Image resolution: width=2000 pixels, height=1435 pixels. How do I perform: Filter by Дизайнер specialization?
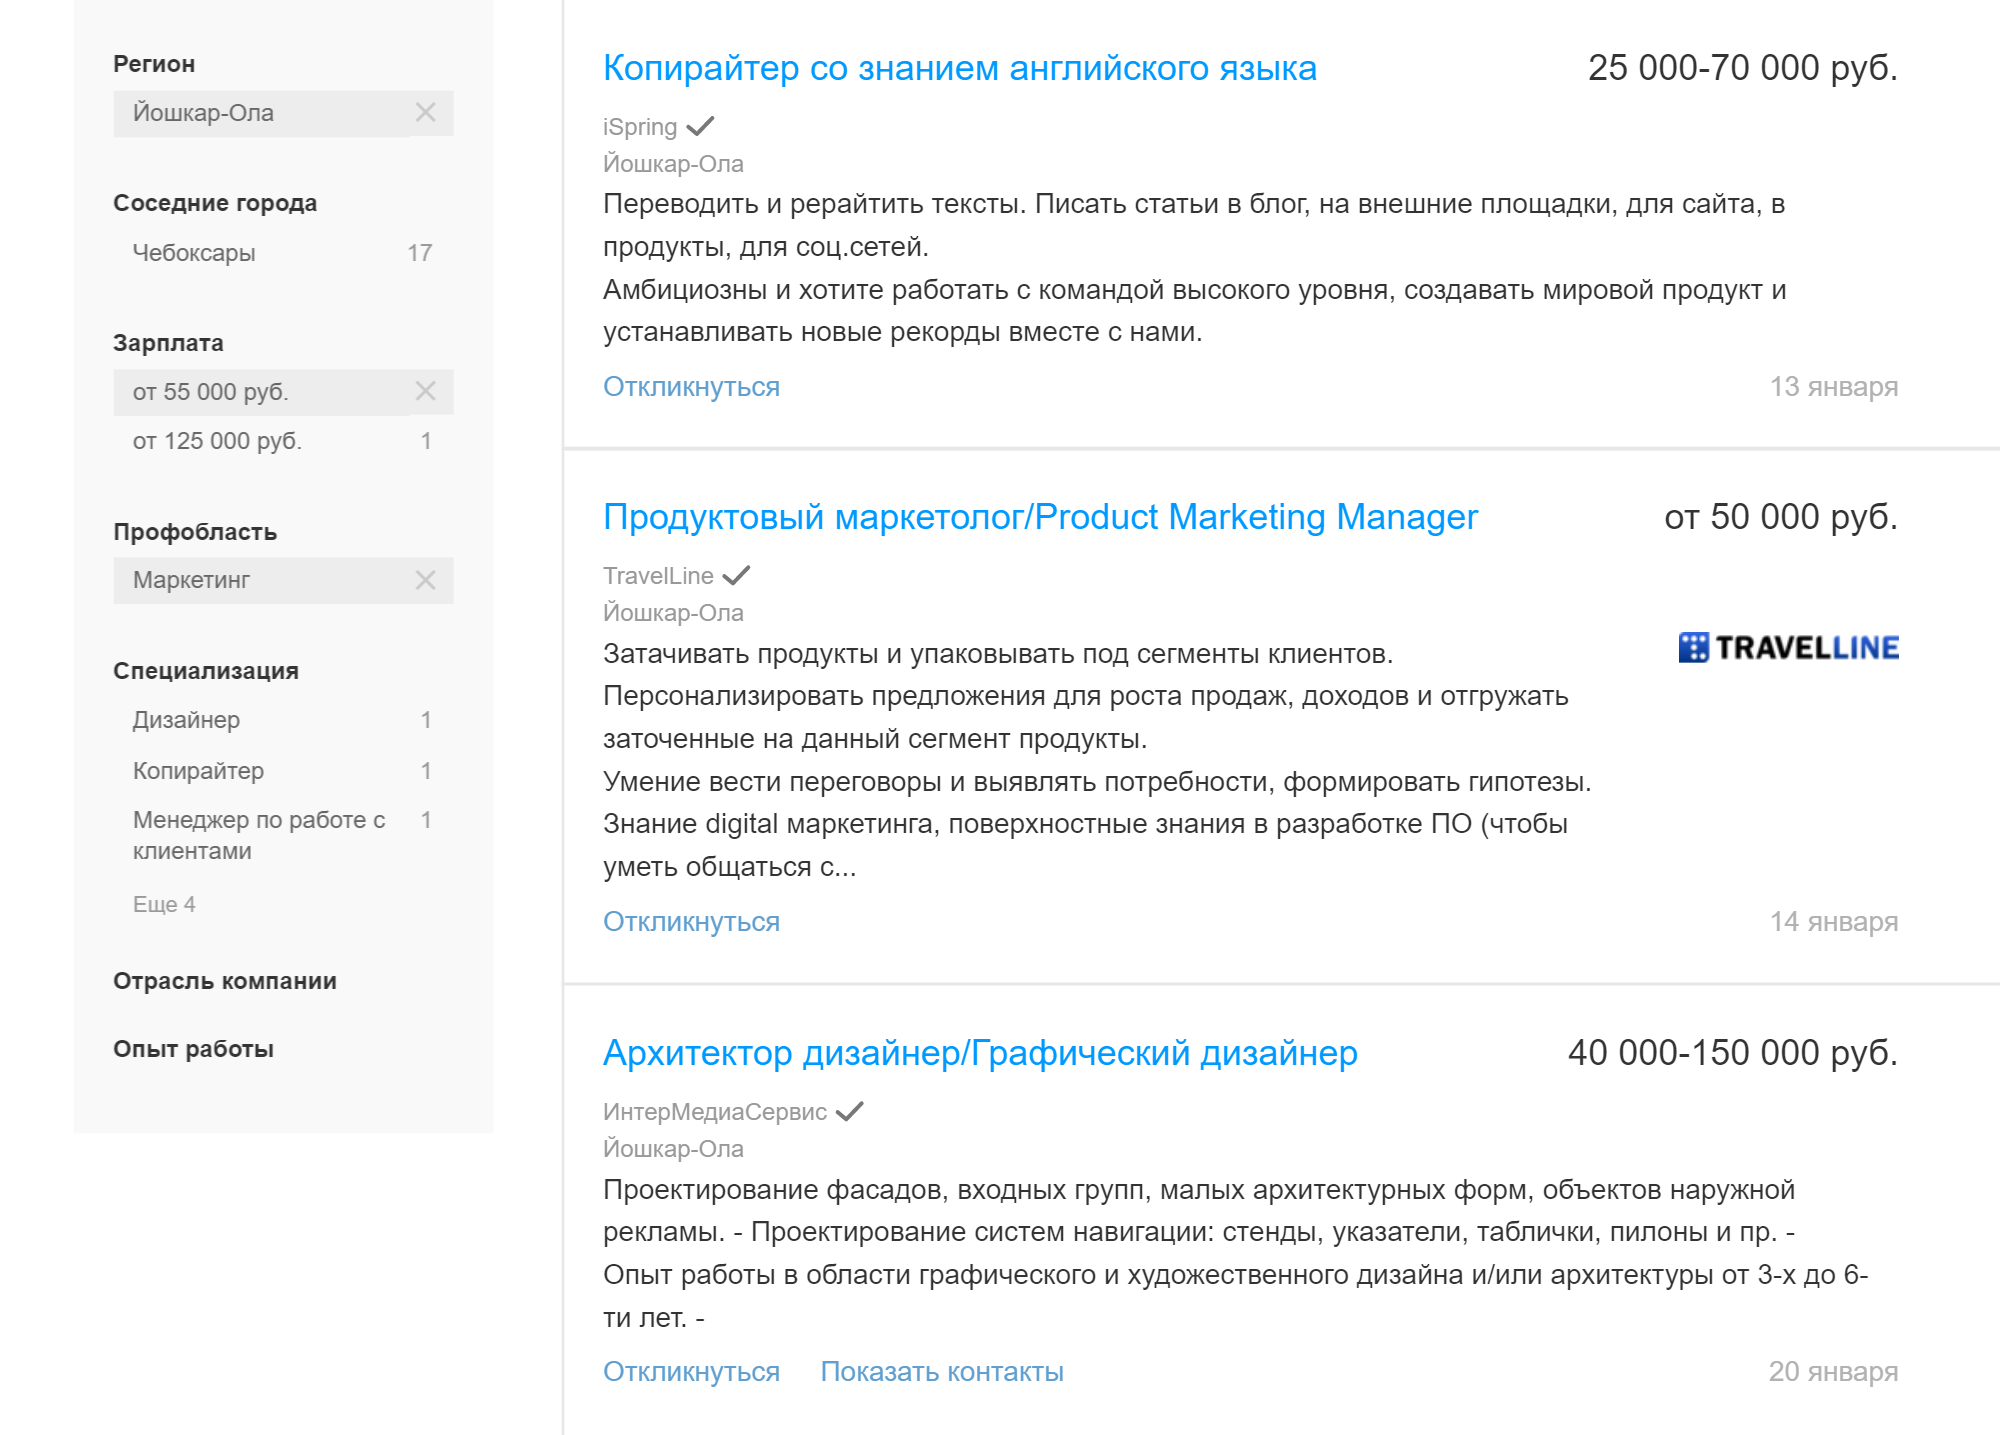[x=283, y=720]
